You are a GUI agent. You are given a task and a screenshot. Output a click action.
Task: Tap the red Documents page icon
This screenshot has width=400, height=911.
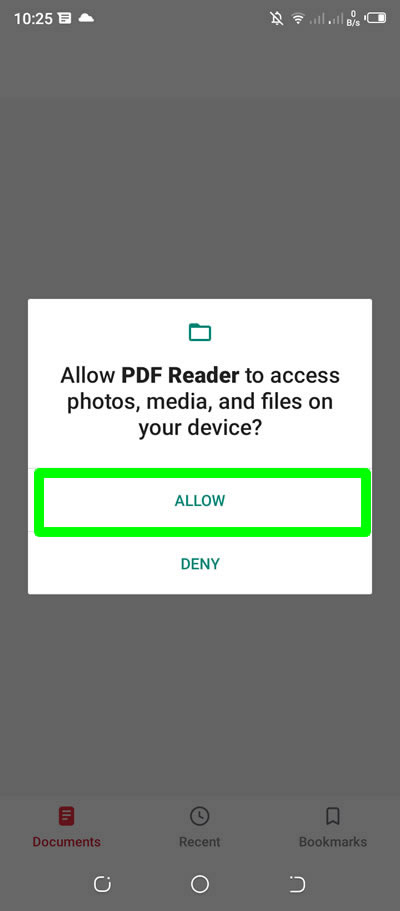pos(66,816)
